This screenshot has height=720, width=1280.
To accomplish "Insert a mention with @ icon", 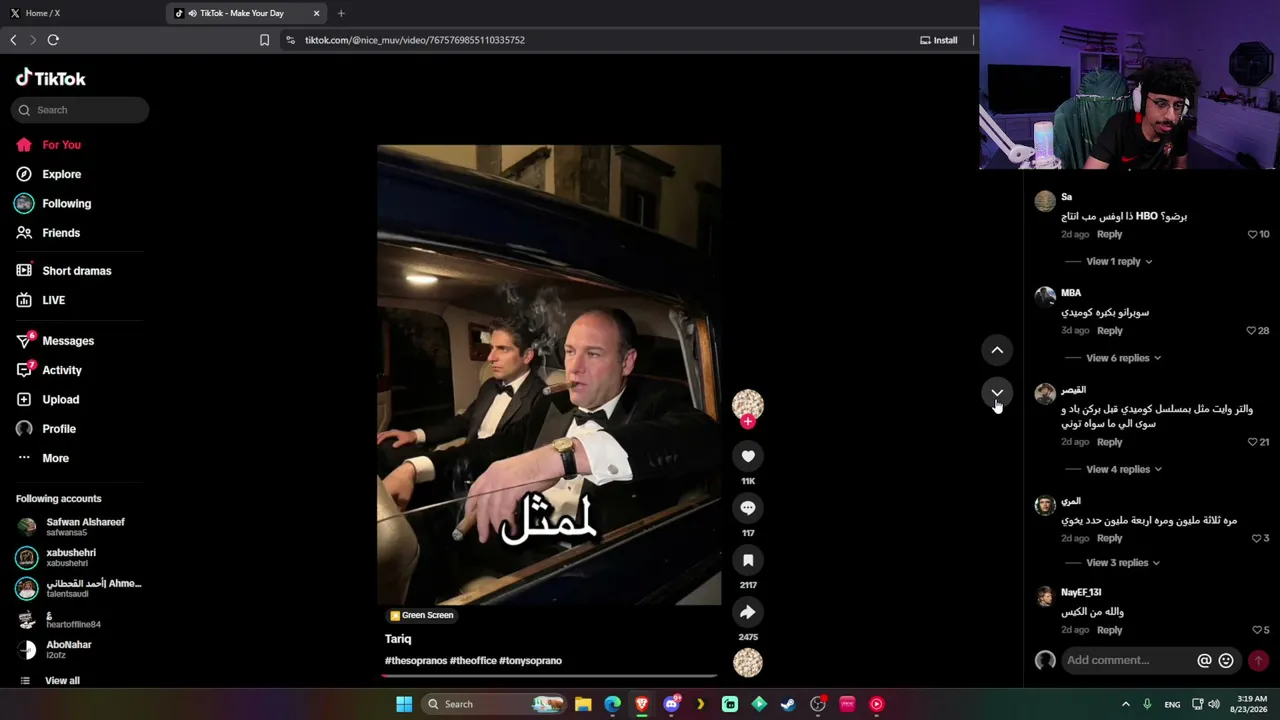I will (1204, 660).
